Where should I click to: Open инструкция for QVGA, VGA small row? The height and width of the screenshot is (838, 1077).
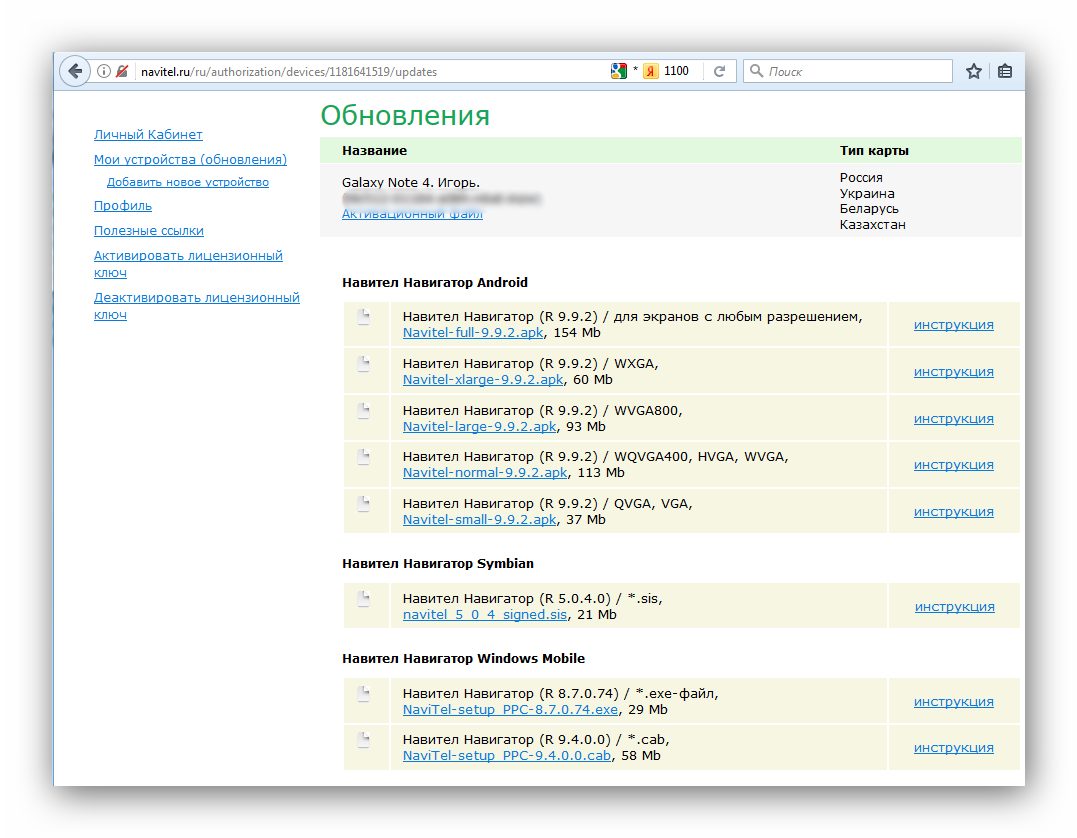click(x=953, y=512)
